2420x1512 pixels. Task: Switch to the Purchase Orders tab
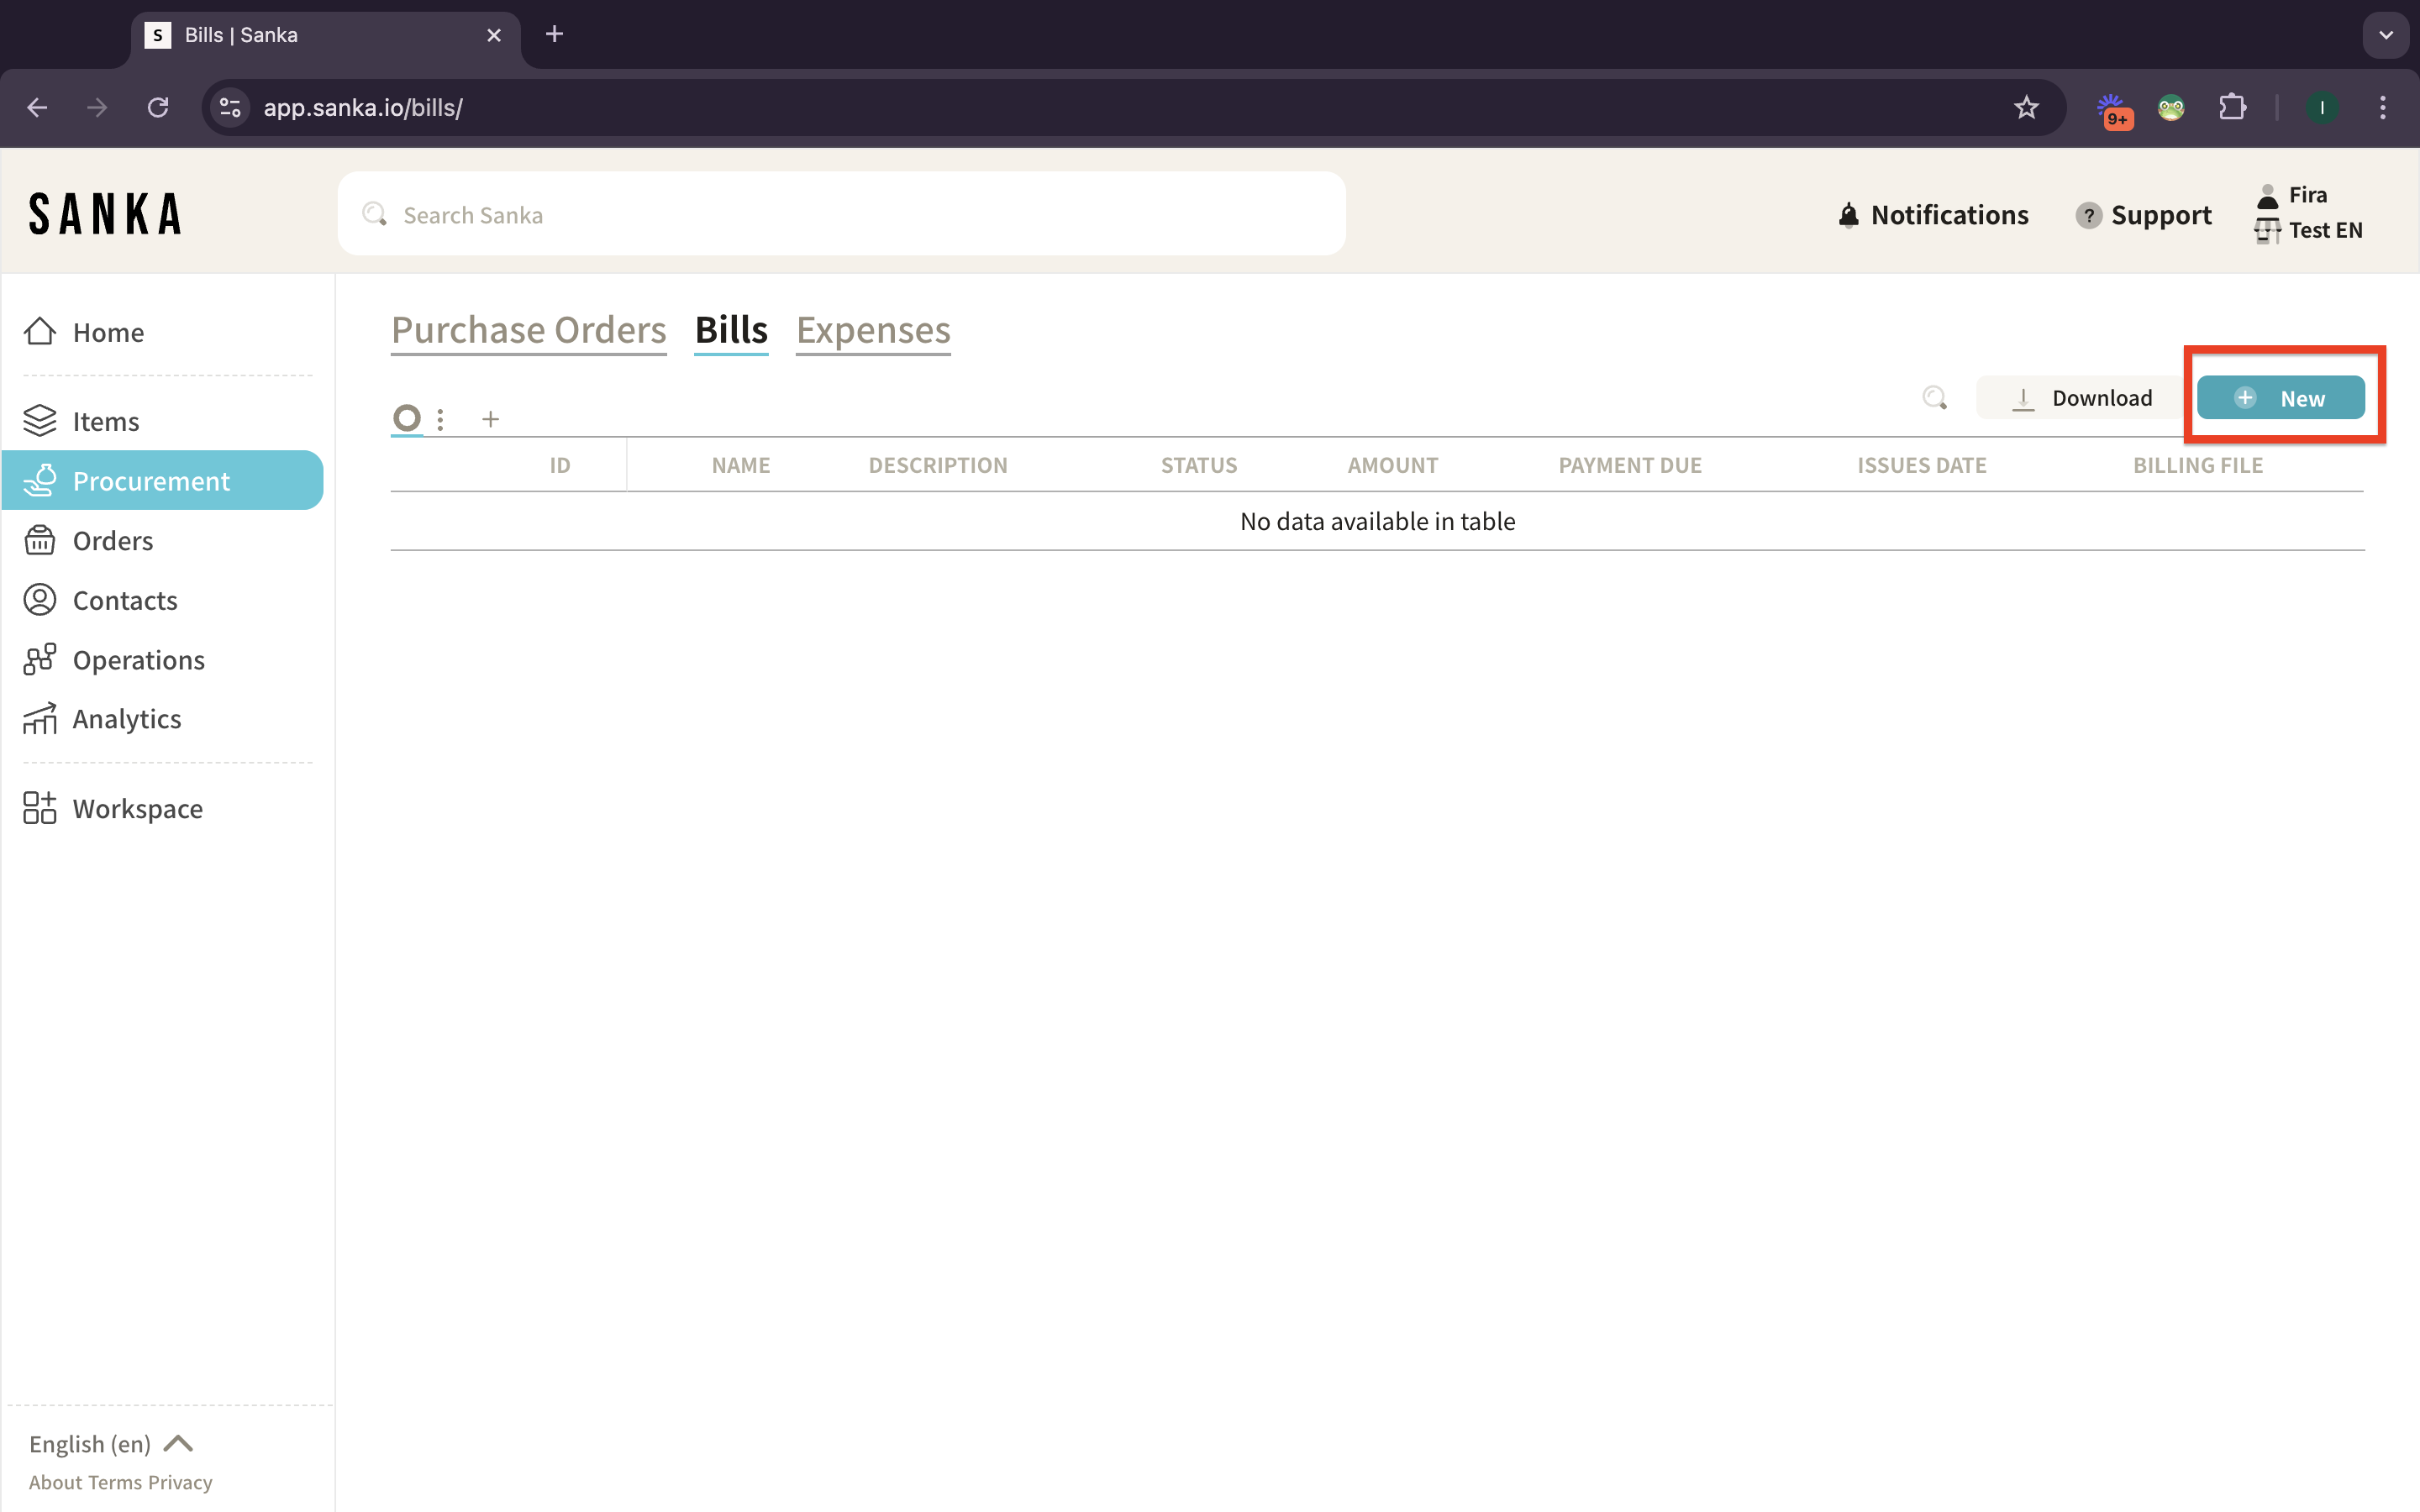coord(528,330)
